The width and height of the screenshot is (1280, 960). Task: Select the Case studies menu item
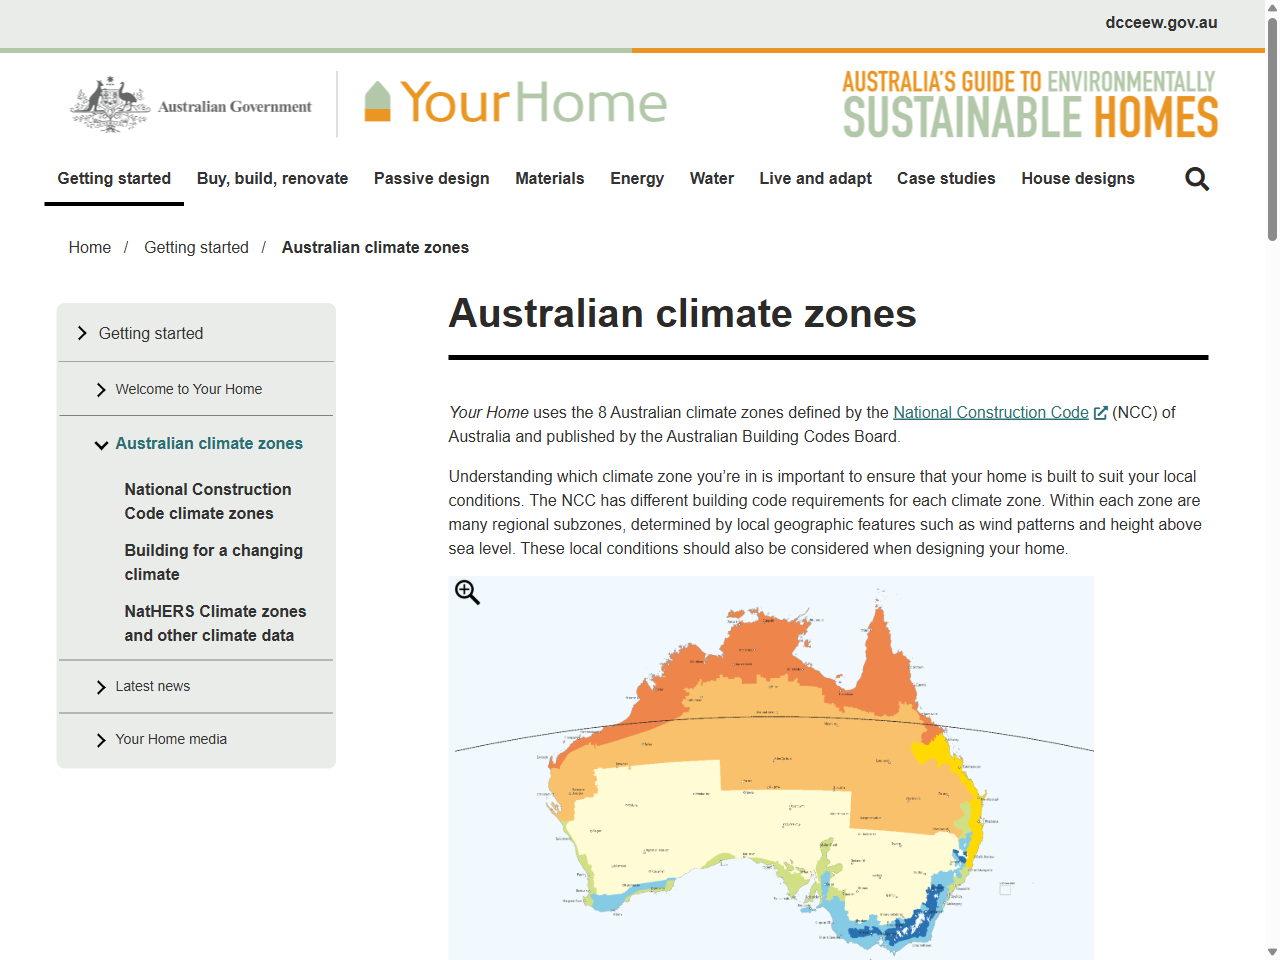pyautogui.click(x=946, y=179)
